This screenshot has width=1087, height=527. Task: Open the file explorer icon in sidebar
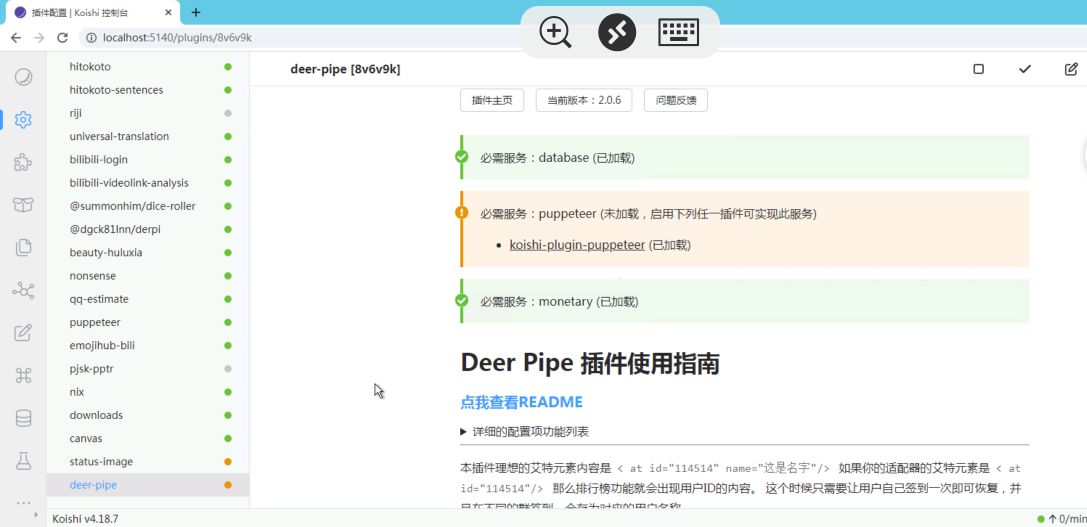(24, 248)
